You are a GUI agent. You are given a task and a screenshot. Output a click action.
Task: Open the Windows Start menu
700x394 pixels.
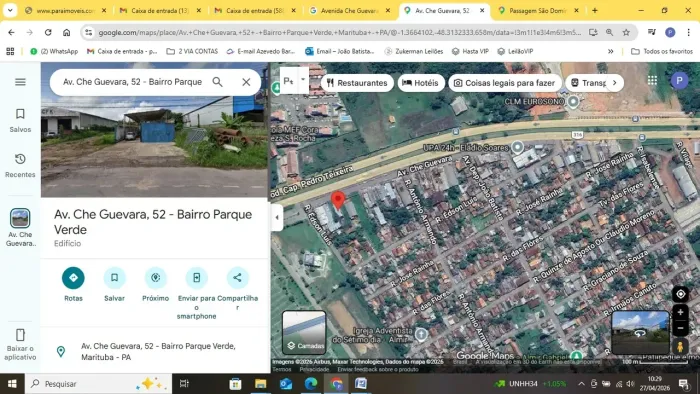[12, 384]
